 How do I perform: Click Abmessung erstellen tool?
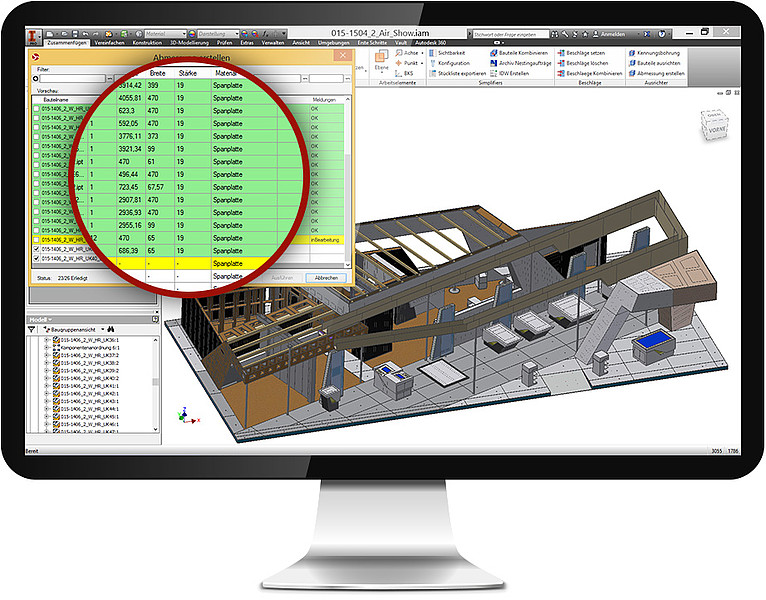(x=657, y=73)
